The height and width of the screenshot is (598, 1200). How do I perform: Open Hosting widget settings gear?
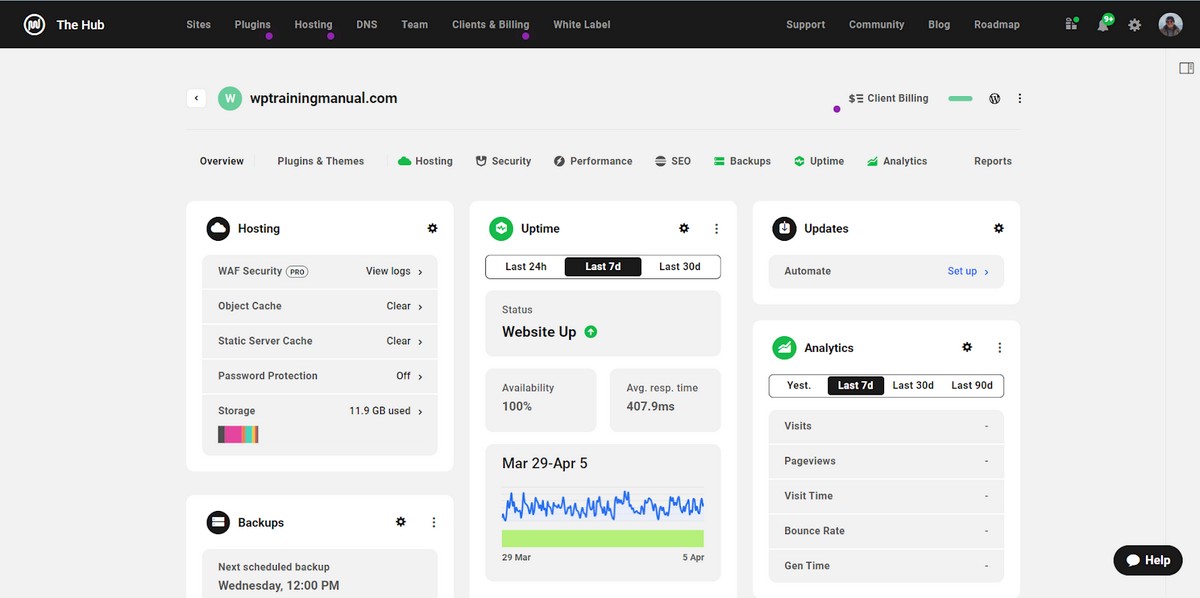tap(432, 228)
